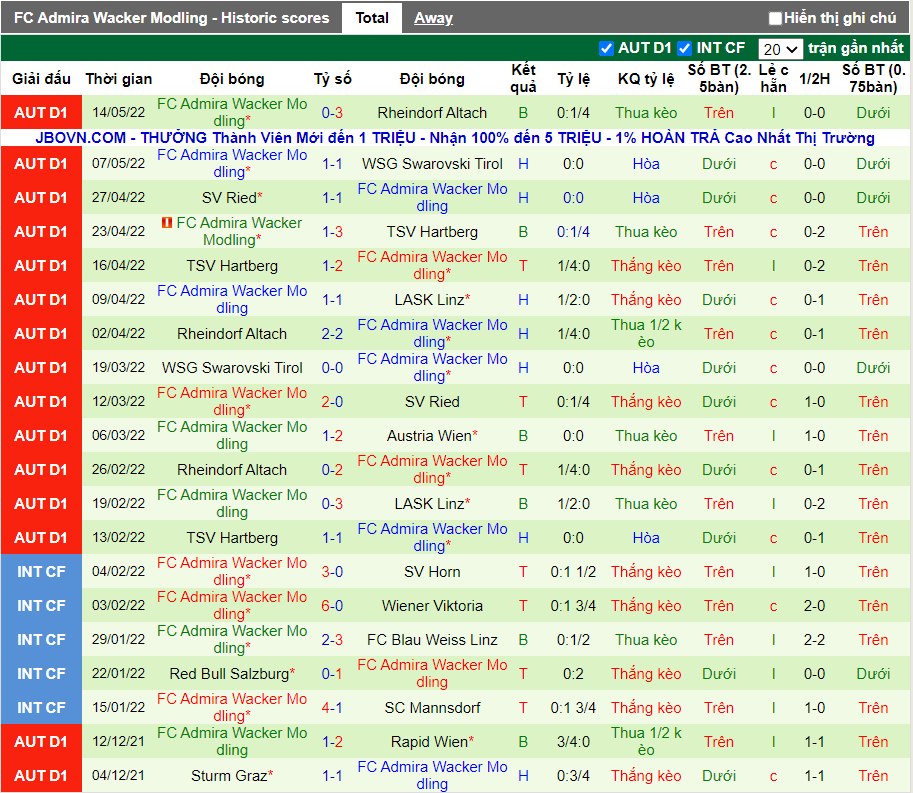Select Rheindorf Altach in the 14/05/22 row
Image resolution: width=913 pixels, height=793 pixels.
pyautogui.click(x=432, y=113)
